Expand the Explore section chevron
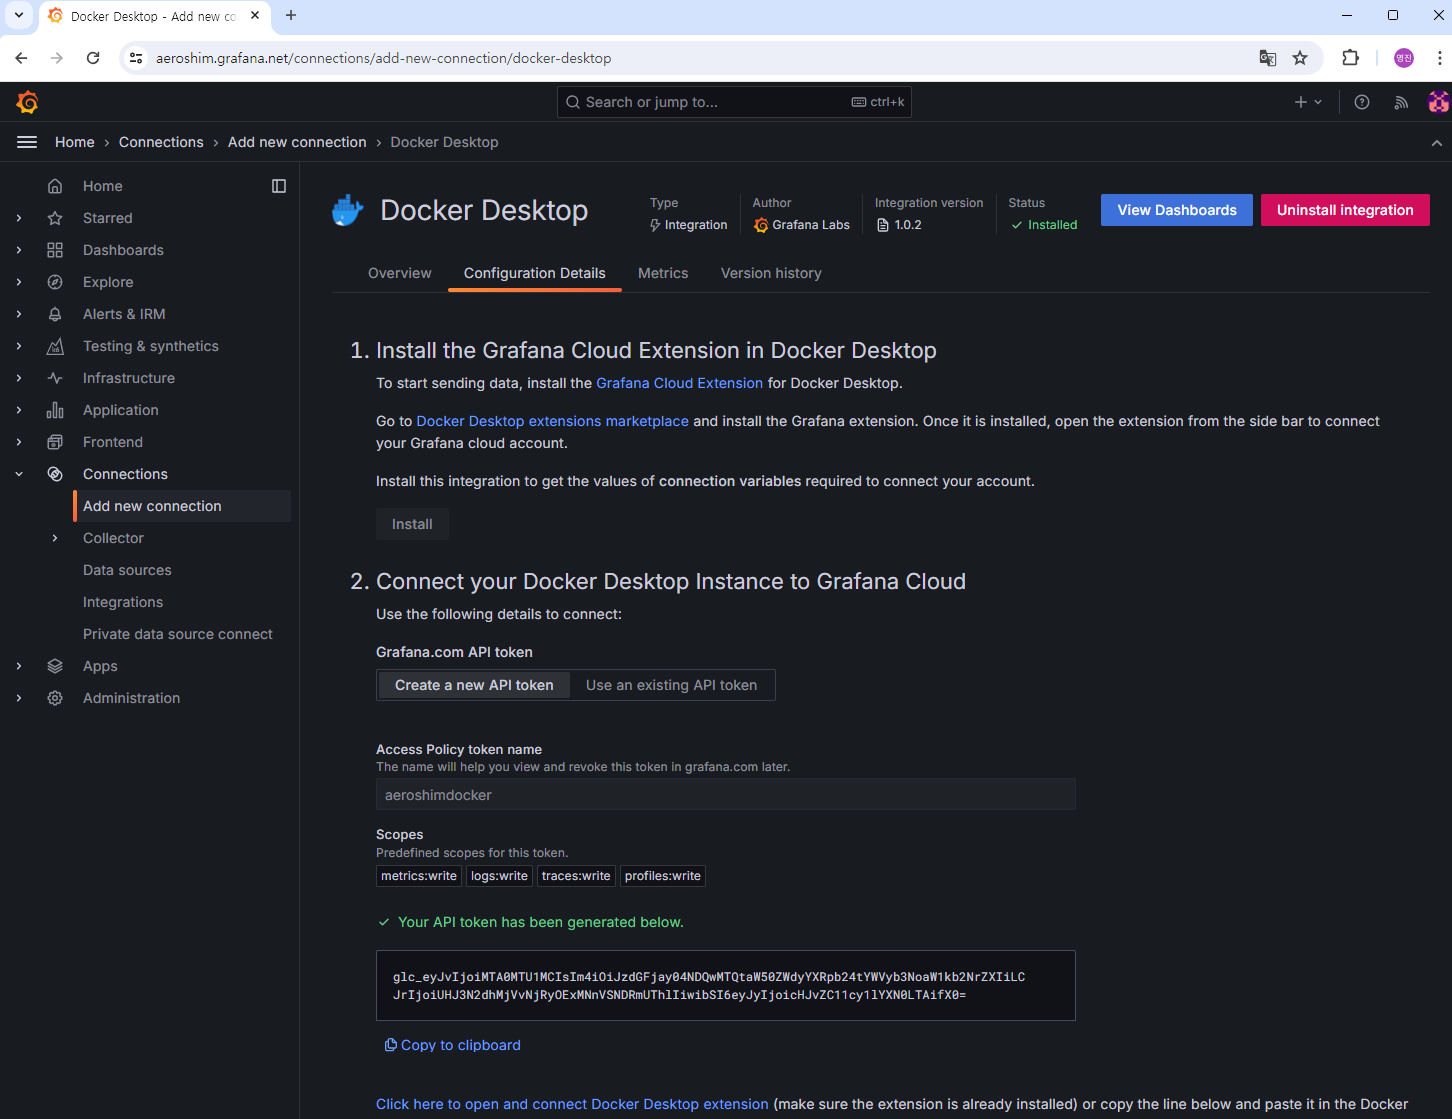This screenshot has height=1119, width=1452. (x=19, y=282)
